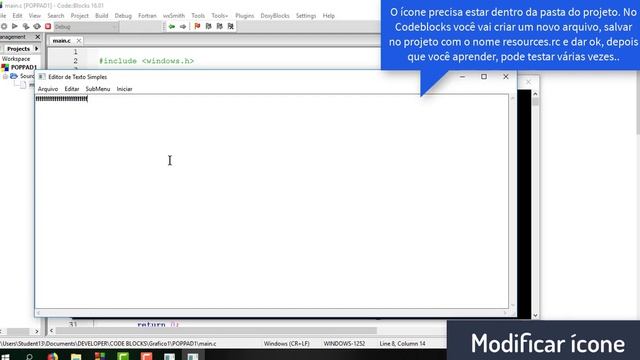The width and height of the screenshot is (640, 360).
Task: Click the Clear all bookmarks icon
Action: (231, 27)
